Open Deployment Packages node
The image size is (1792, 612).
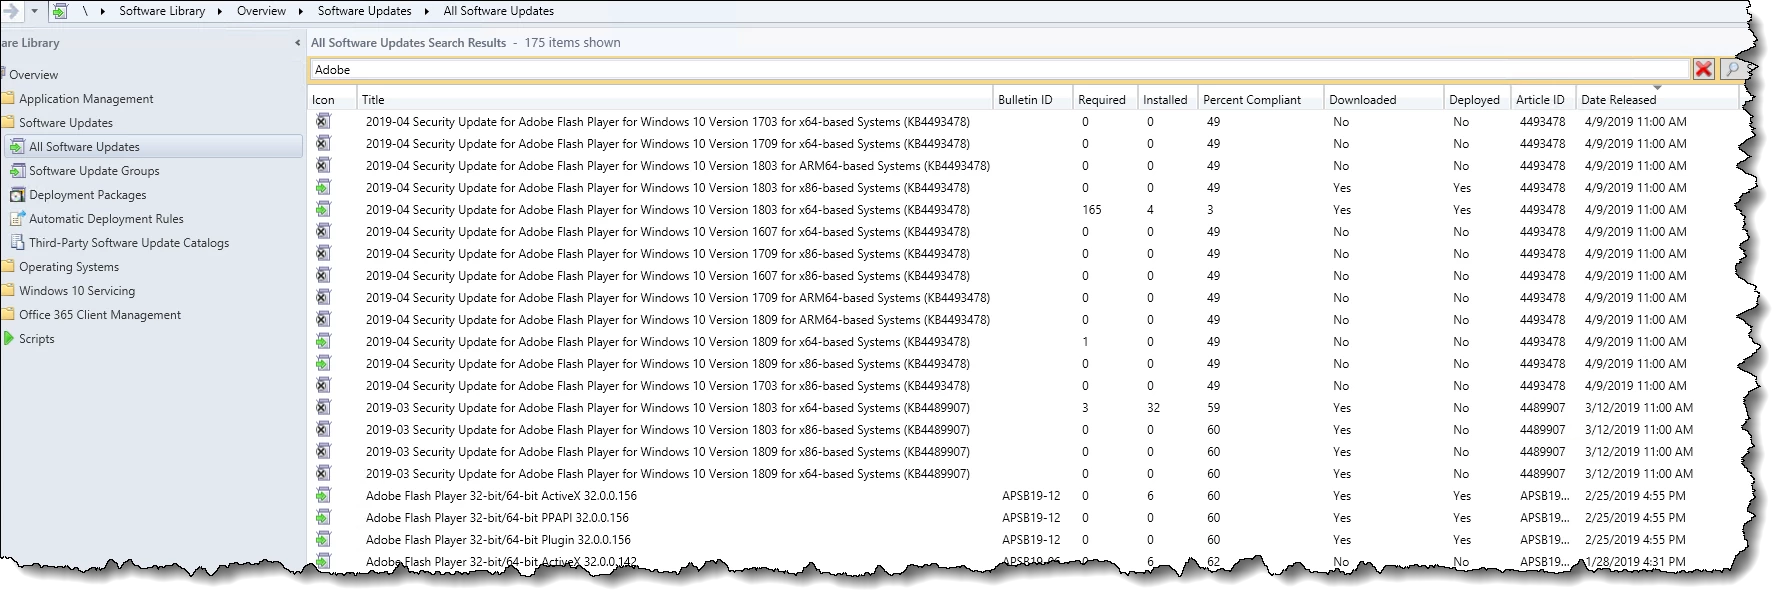(87, 195)
